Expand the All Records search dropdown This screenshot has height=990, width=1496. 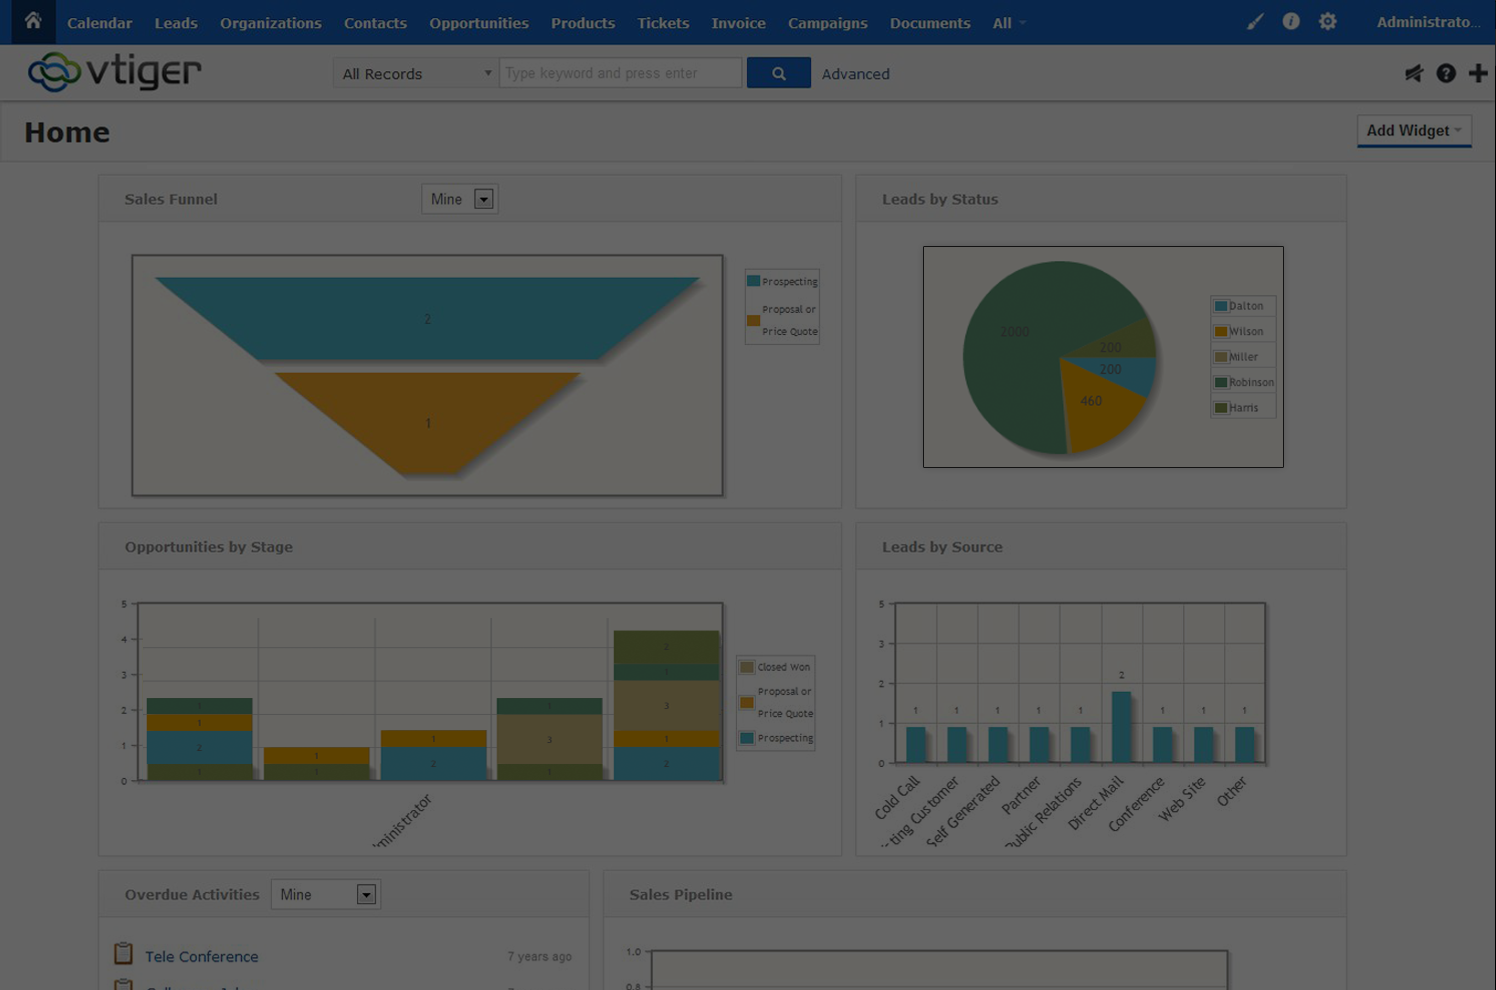click(416, 73)
